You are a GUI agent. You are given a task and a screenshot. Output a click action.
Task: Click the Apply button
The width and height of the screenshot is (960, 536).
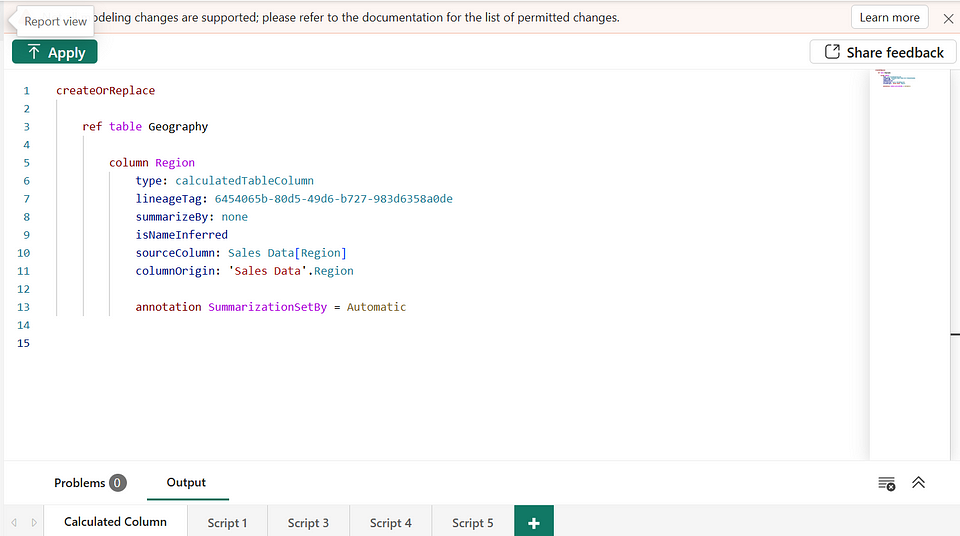(x=54, y=52)
